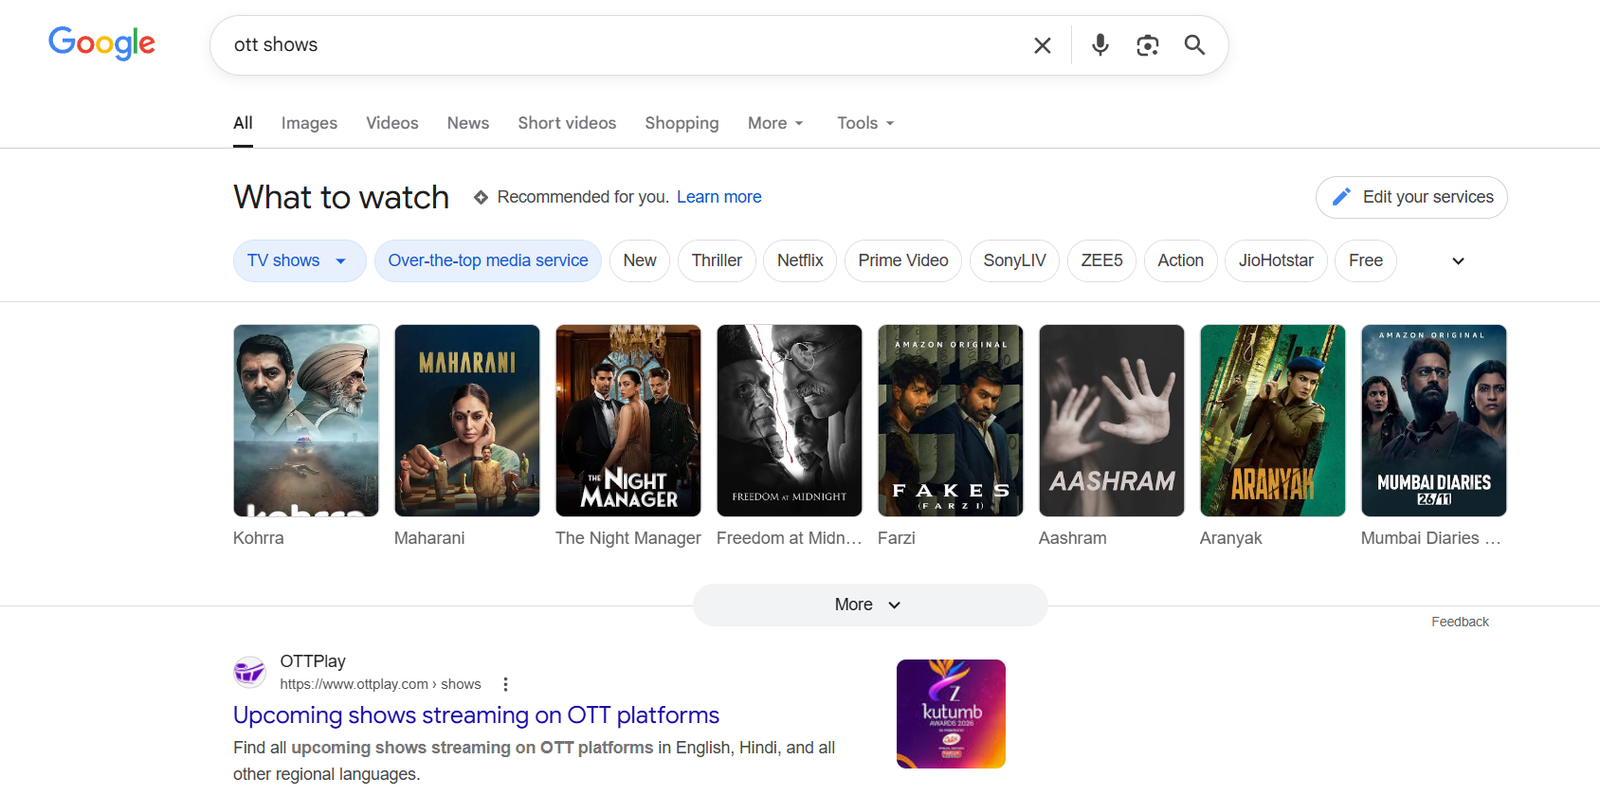Toggle the New filter chip
This screenshot has height=810, width=1600.
[640, 261]
